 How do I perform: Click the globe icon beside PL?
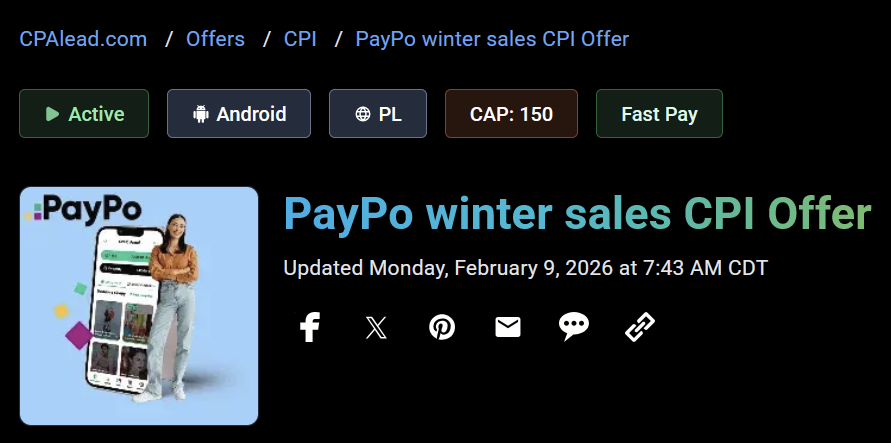pos(363,114)
